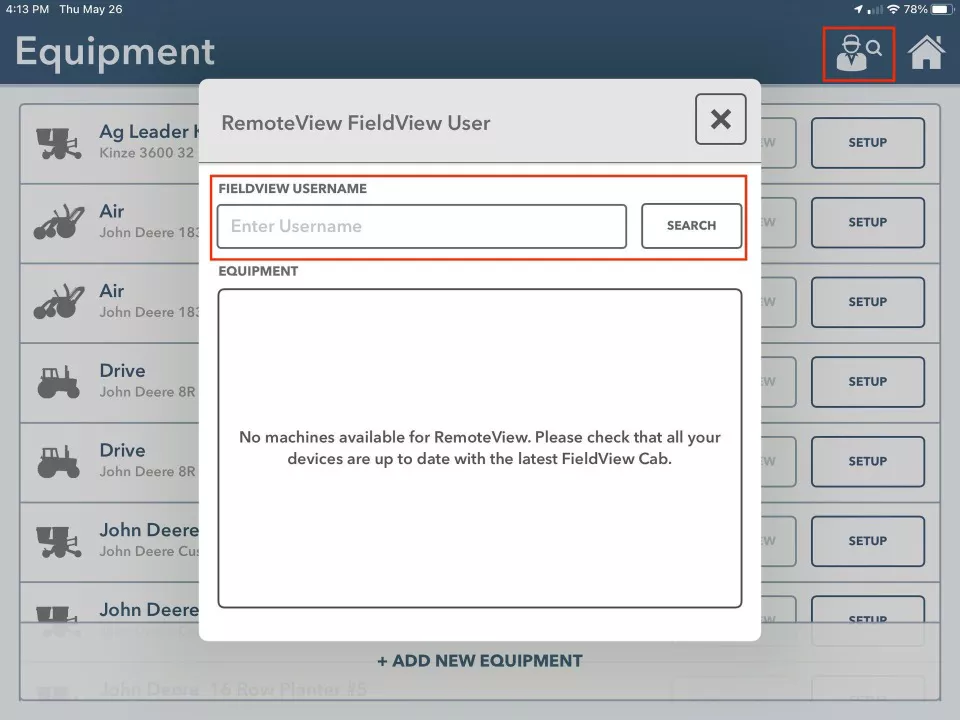960x720 pixels.
Task: Dismiss the RemoteView FieldView User dialog
Action: tap(720, 119)
